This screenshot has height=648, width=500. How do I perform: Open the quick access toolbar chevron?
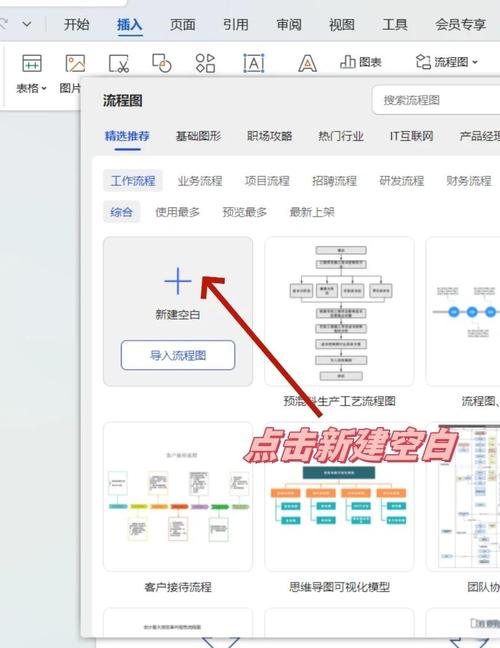pos(27,24)
